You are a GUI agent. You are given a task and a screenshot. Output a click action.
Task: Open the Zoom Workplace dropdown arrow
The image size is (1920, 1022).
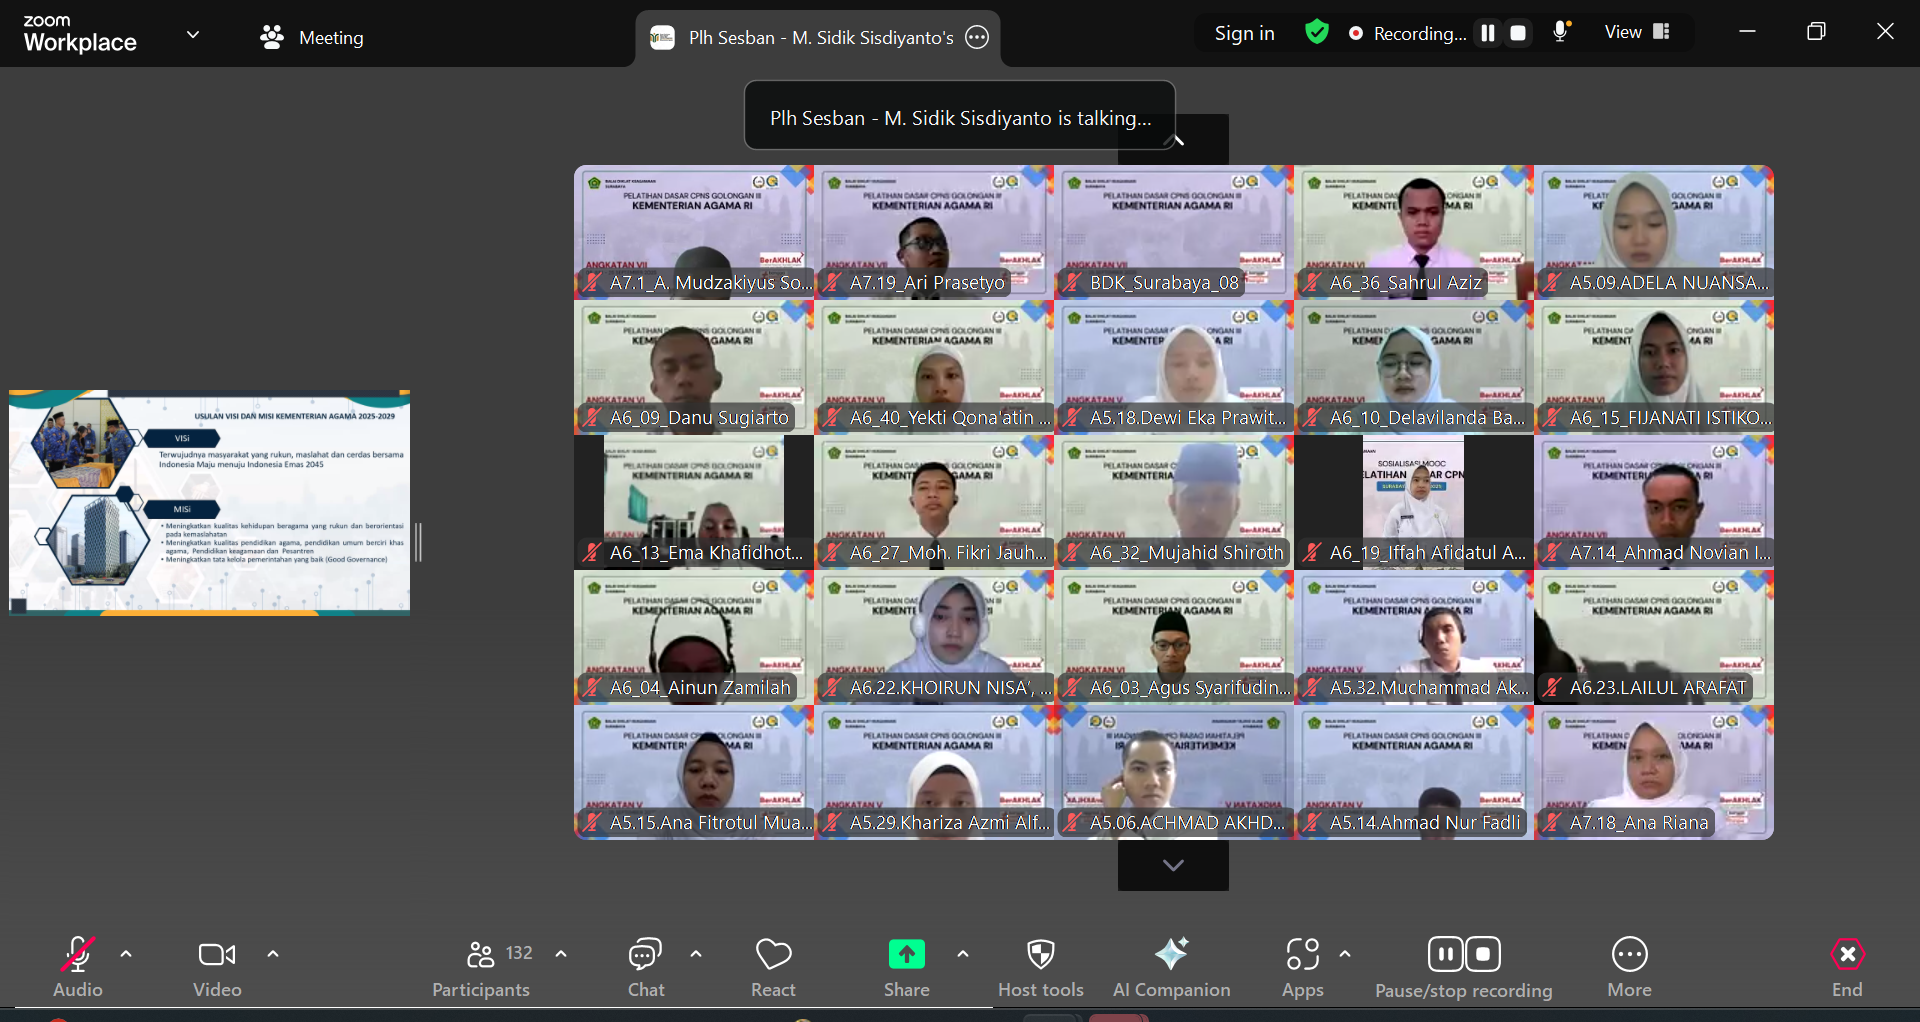click(193, 34)
